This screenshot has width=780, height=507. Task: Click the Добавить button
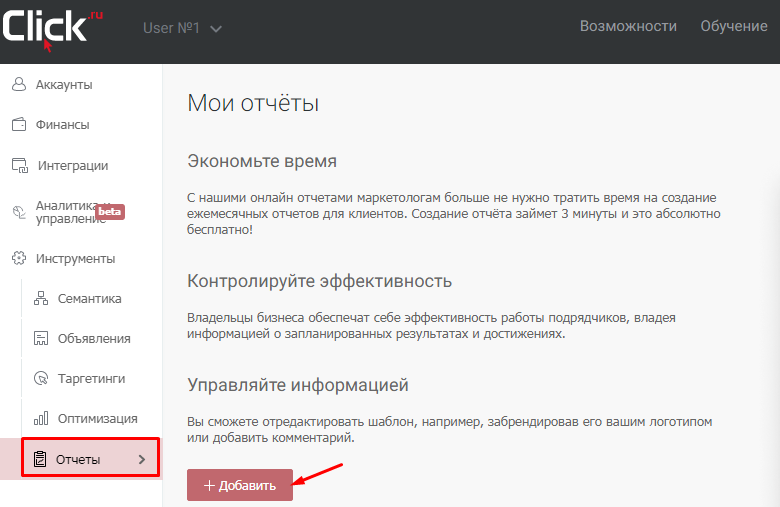tap(240, 485)
